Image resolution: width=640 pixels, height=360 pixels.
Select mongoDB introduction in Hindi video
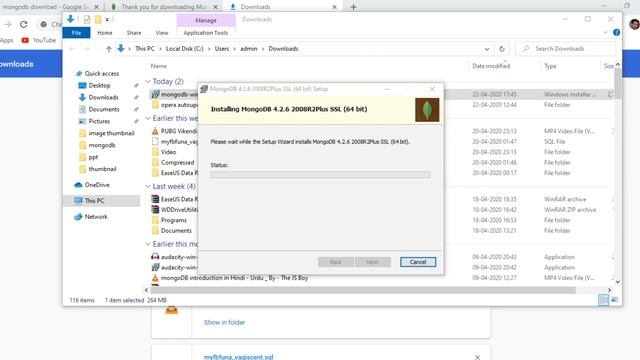pos(234,278)
